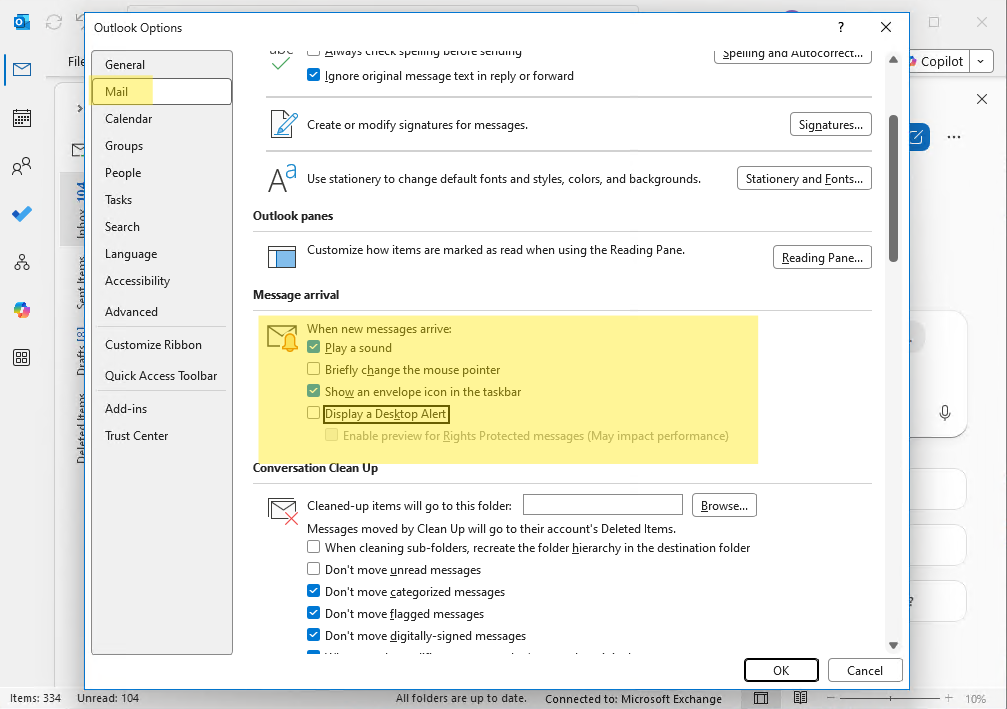Click the Help question mark in the dialog title bar

coord(840,28)
